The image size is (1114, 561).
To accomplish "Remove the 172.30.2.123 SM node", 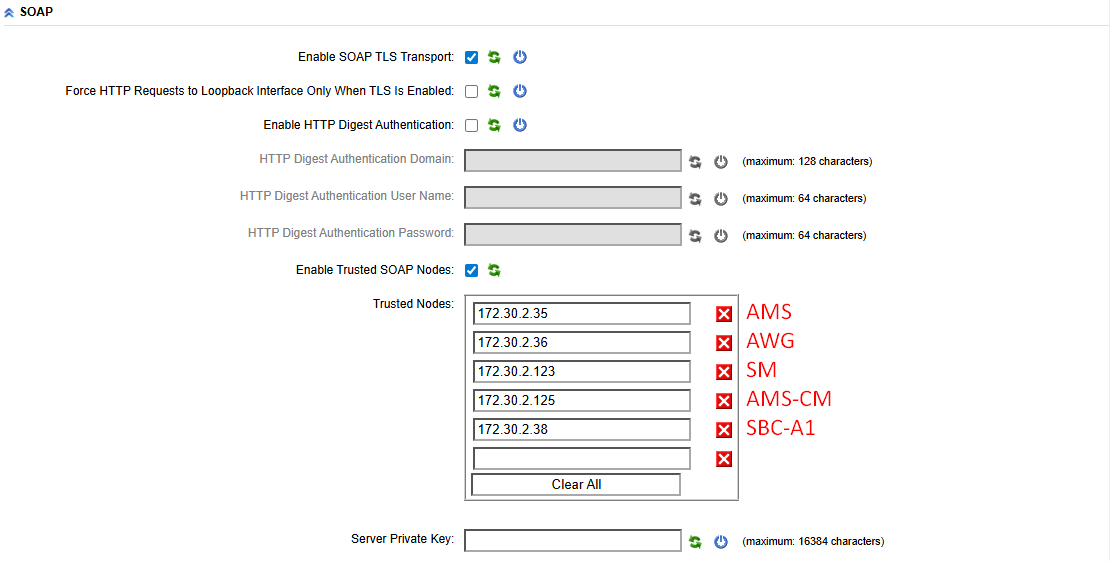I will tap(724, 372).
